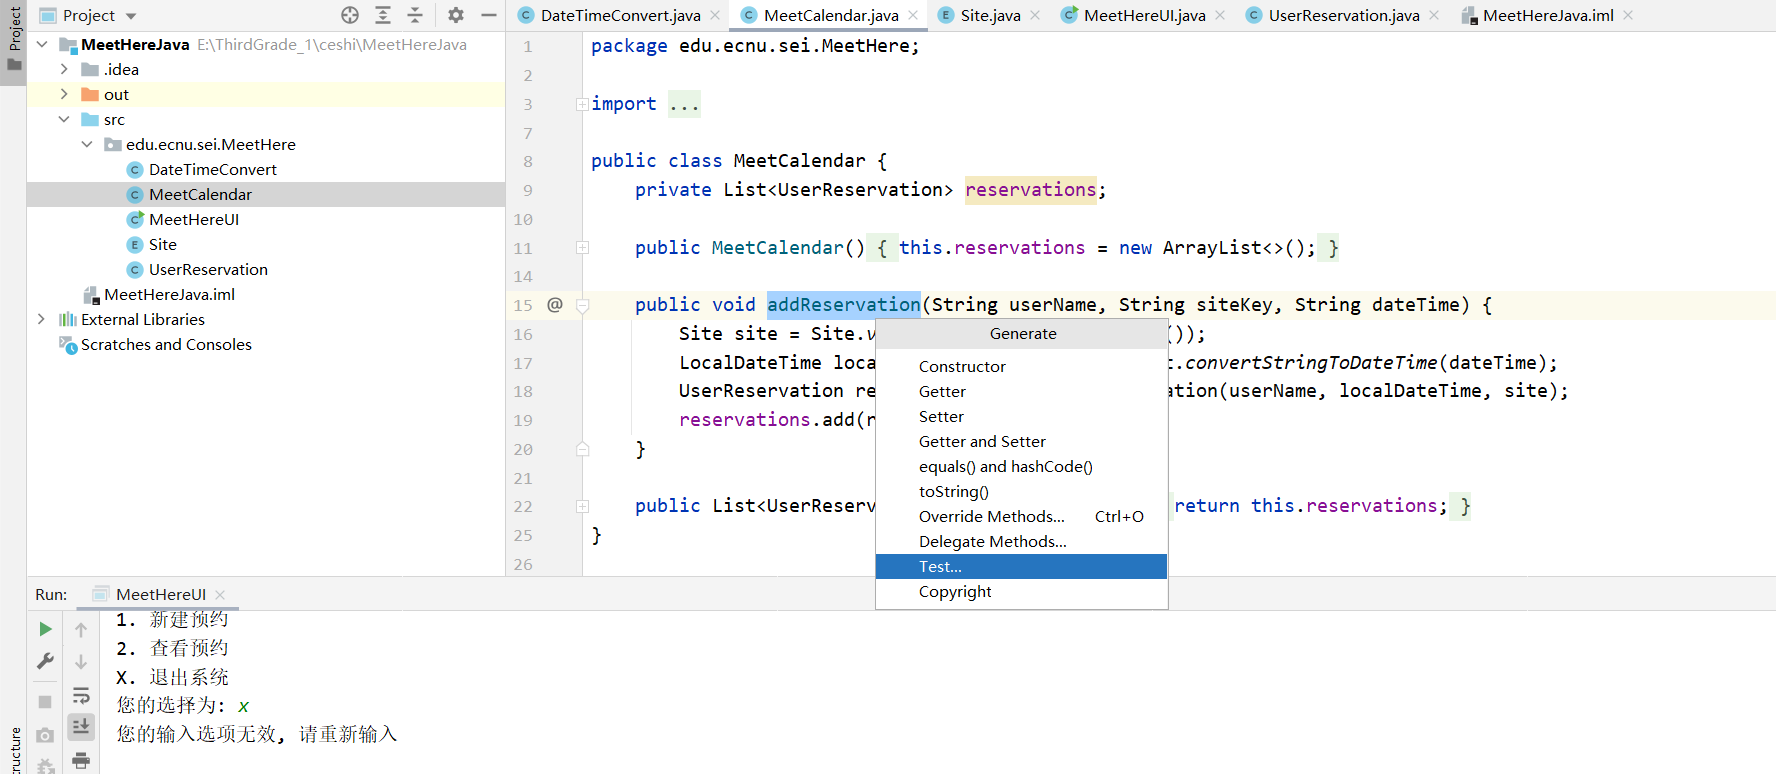
Task: Expand External Libraries node
Action: [x=41, y=319]
